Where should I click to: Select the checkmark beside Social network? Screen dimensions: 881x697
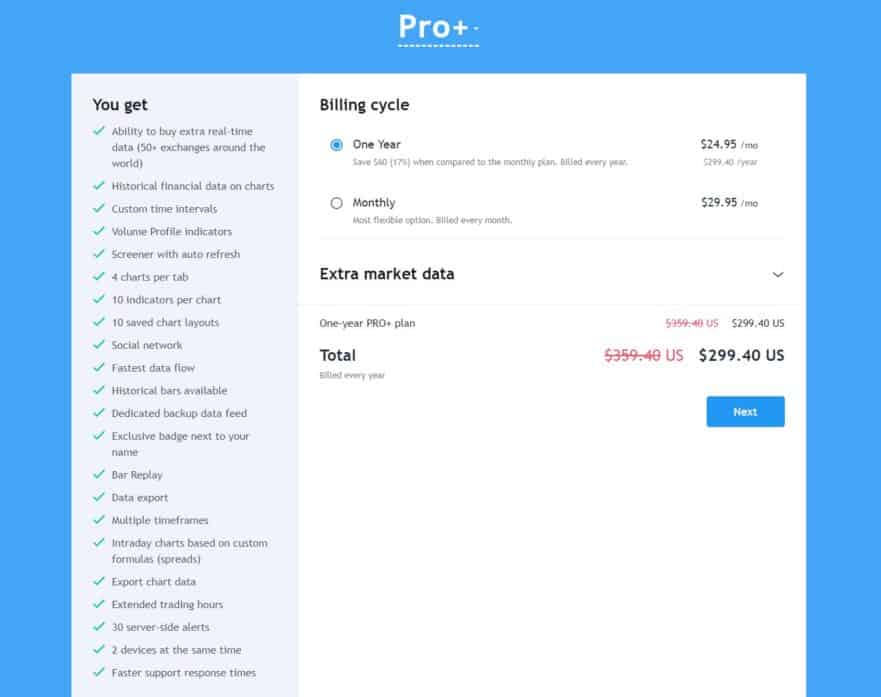click(99, 345)
